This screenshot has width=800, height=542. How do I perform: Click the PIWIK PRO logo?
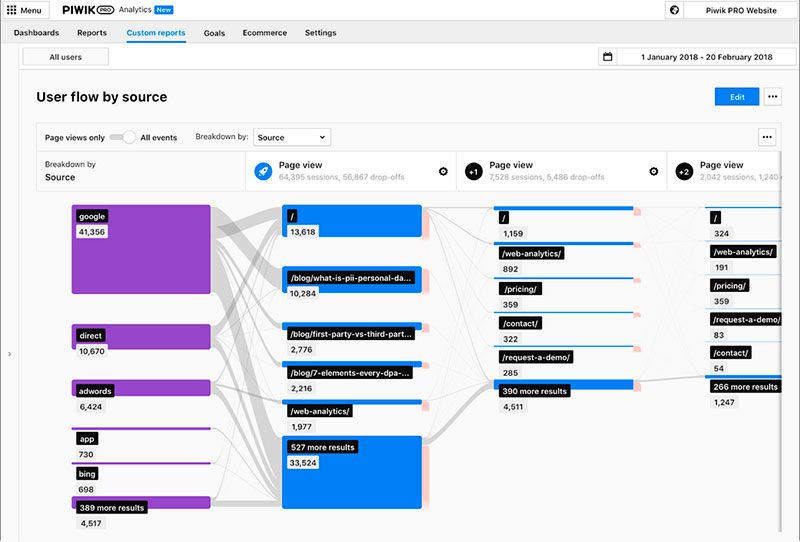[88, 10]
